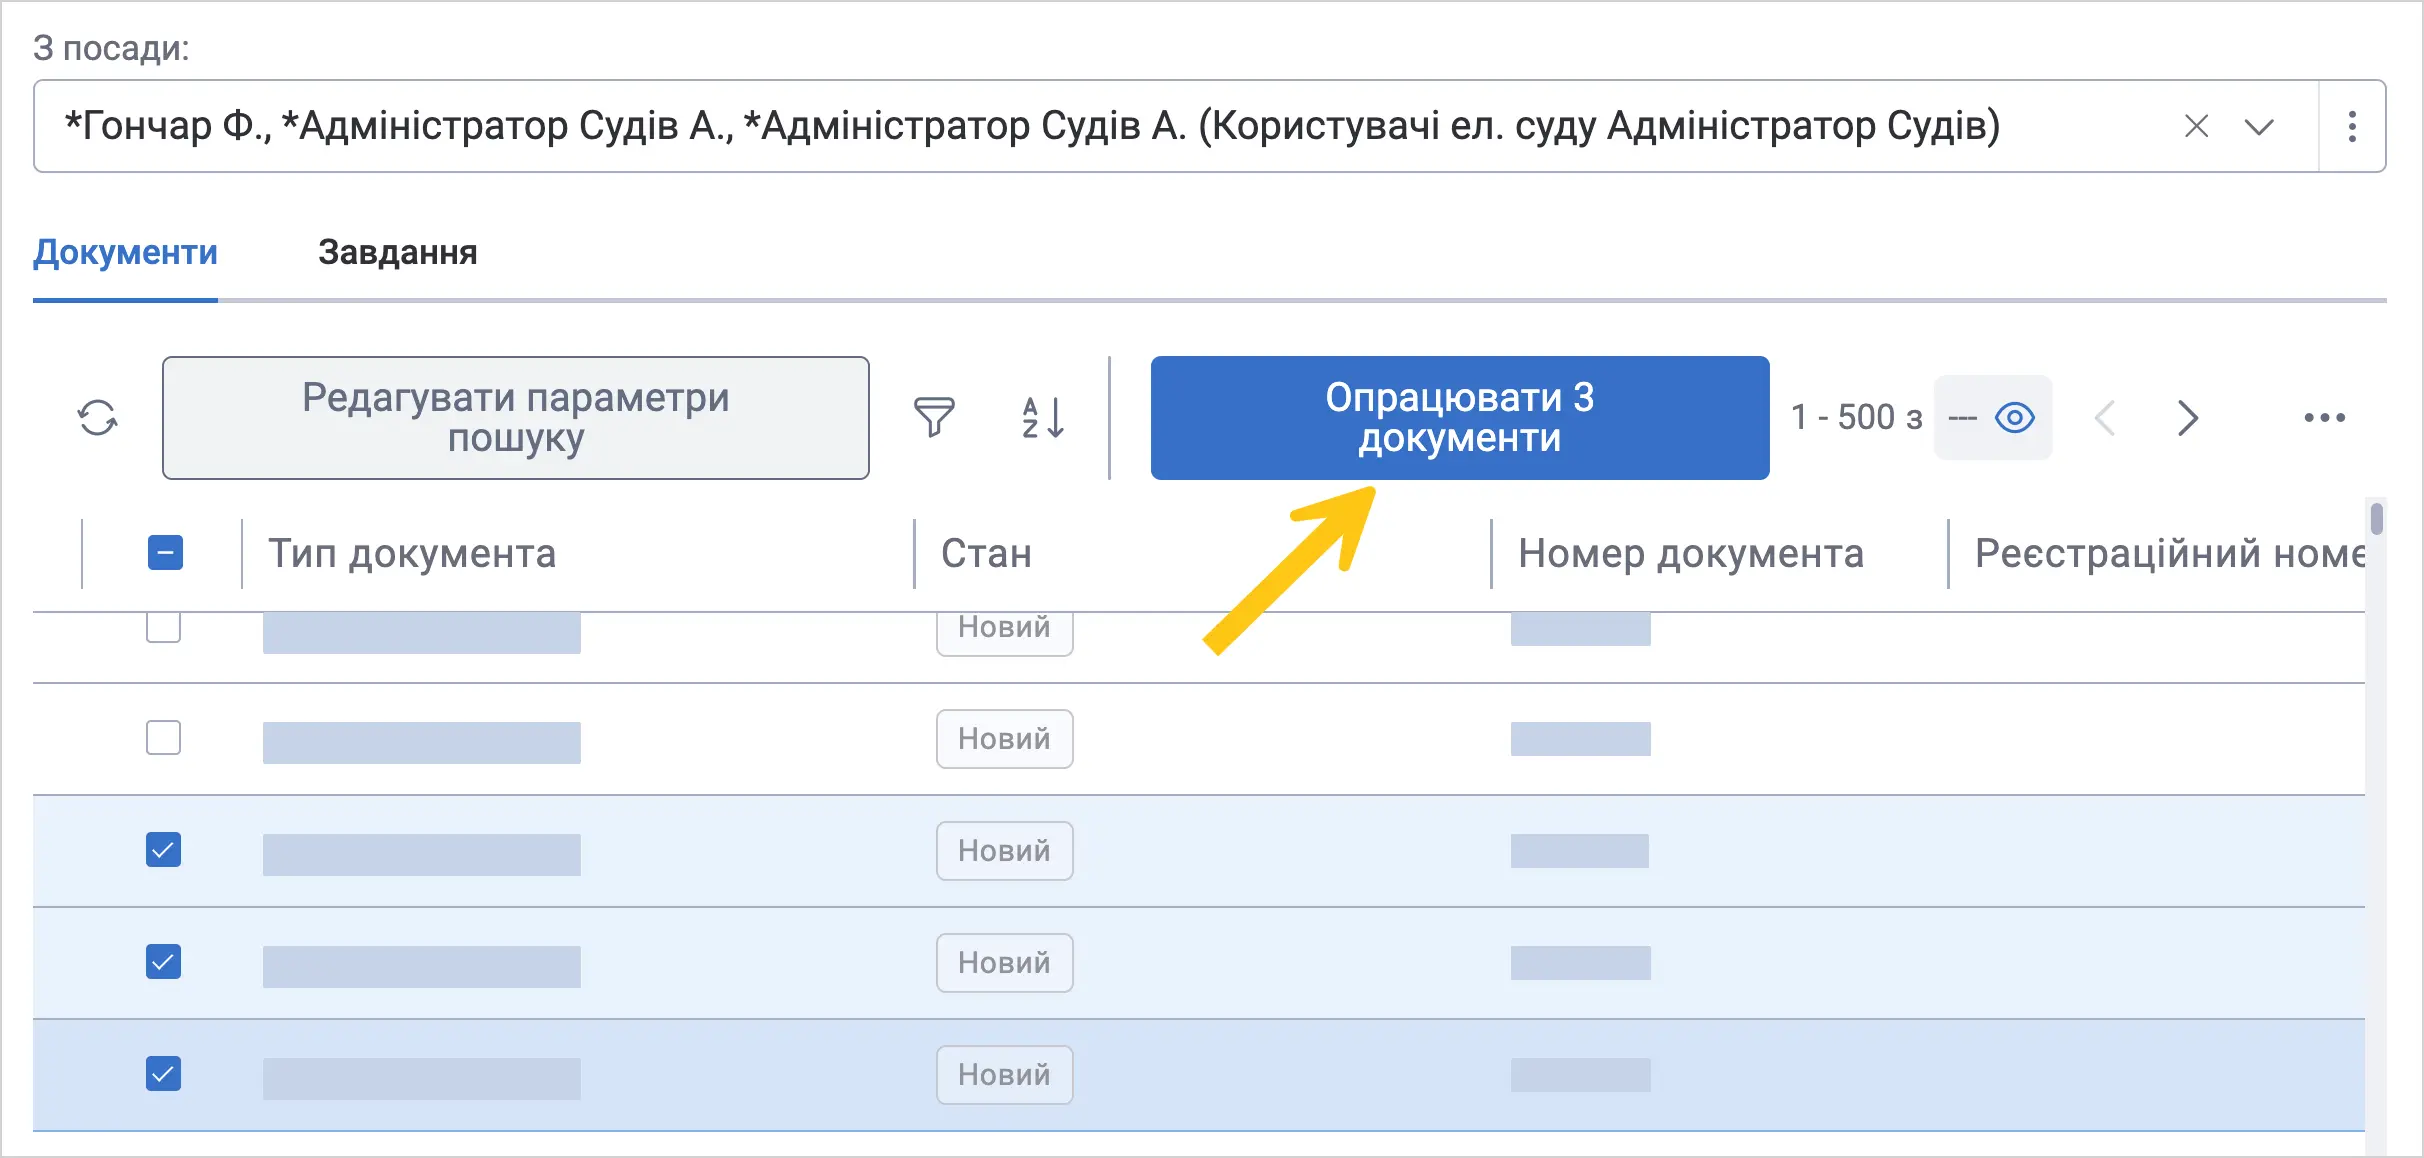
Task: Click the table's vertical scrollbar thumb
Action: (x=2377, y=519)
